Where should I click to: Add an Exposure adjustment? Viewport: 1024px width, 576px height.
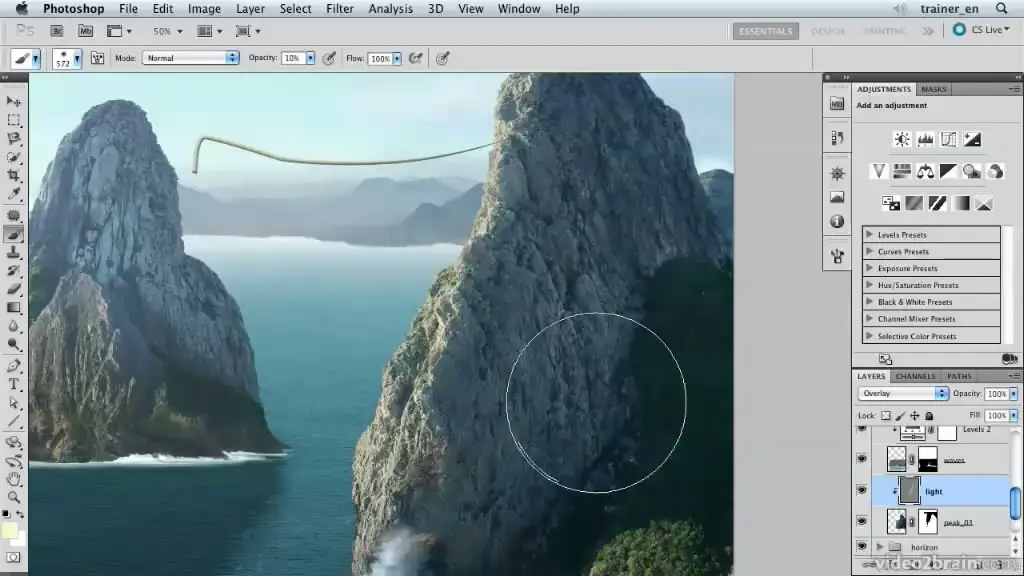(972, 139)
